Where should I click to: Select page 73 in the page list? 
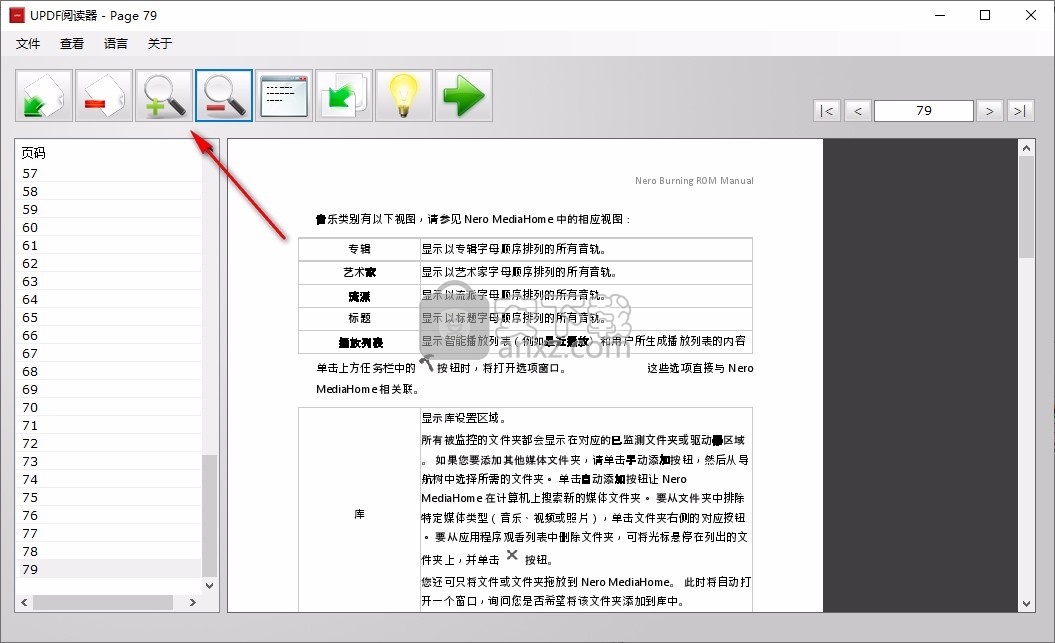[108, 461]
